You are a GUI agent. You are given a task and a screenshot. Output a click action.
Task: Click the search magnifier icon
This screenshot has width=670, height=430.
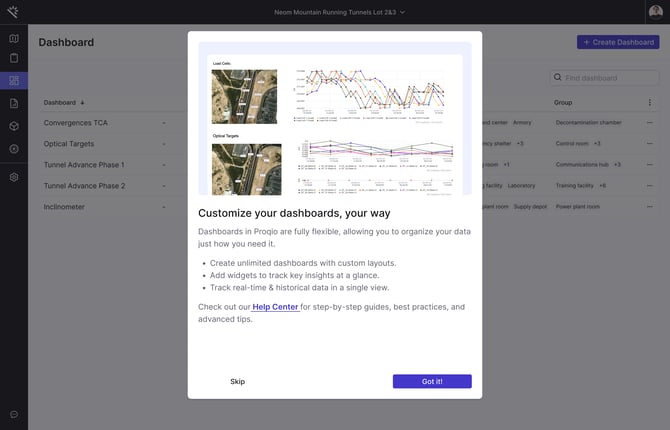tap(557, 77)
